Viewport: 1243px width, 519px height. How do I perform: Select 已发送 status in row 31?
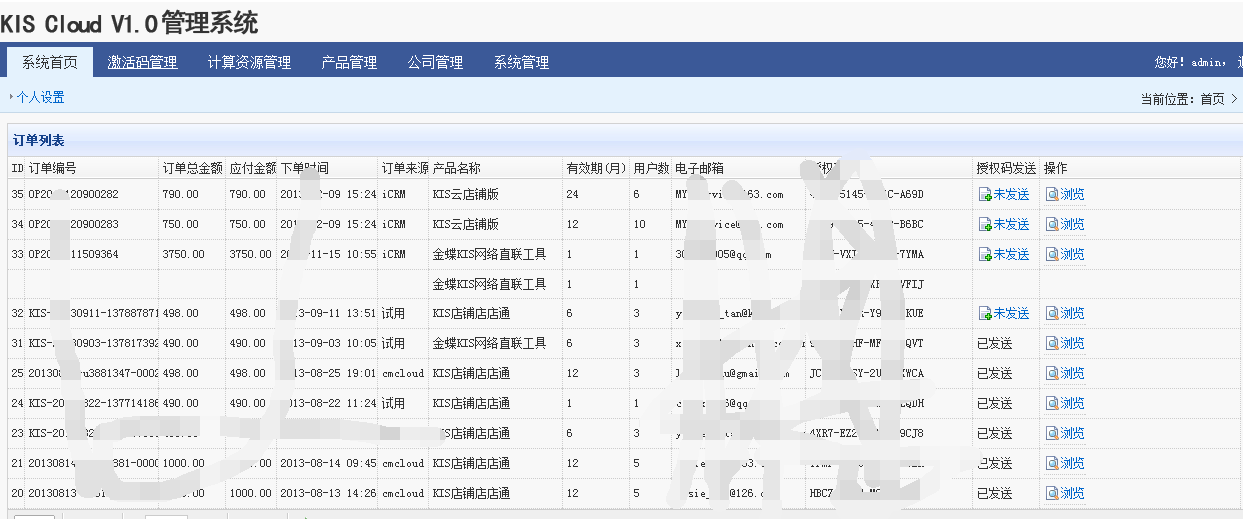point(994,344)
